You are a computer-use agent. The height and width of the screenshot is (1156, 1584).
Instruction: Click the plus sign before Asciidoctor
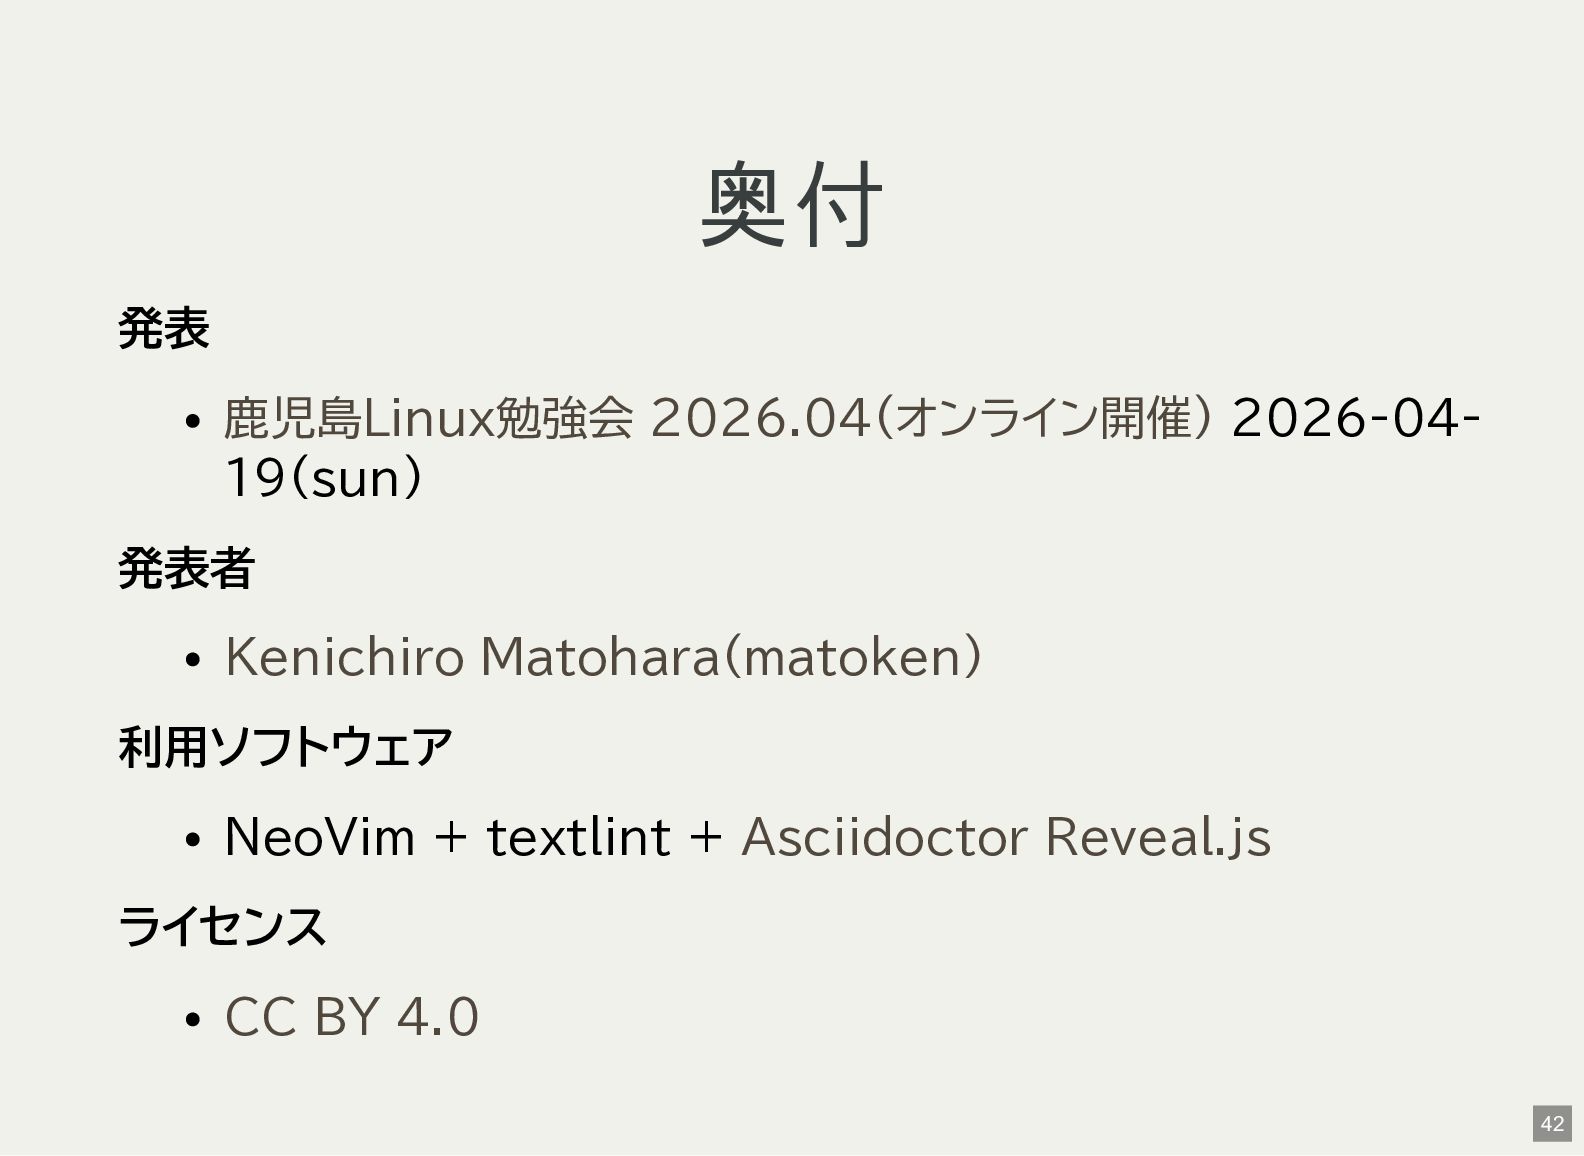pos(705,837)
